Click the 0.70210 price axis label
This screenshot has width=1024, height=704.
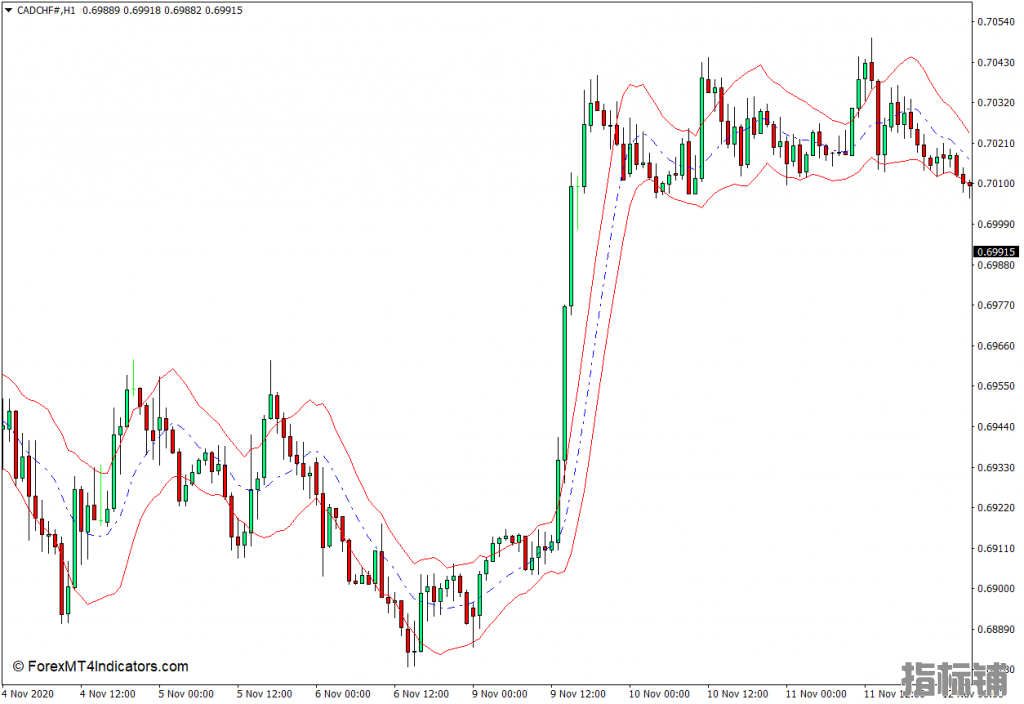coord(996,143)
